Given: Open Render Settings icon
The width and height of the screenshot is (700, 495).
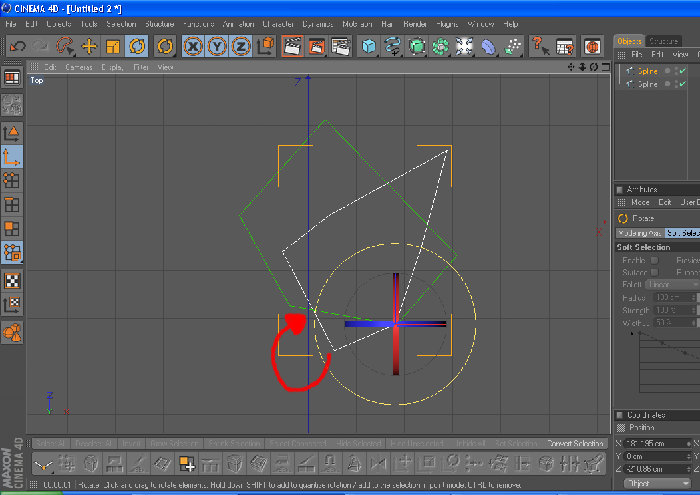Looking at the screenshot, I should [x=340, y=46].
